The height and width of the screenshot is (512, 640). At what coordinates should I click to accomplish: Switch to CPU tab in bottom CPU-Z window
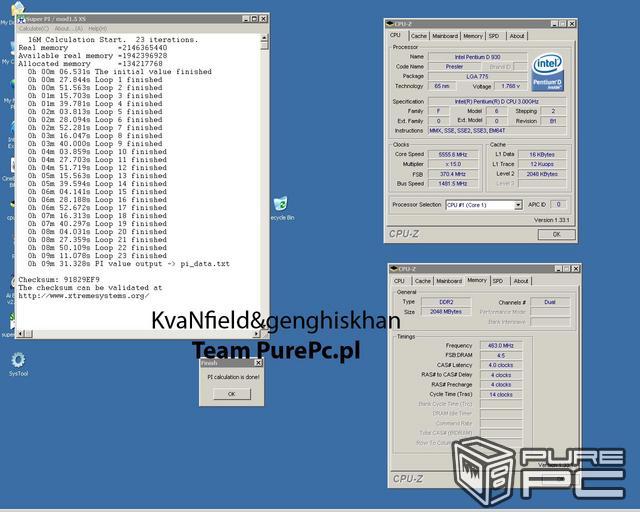click(399, 281)
